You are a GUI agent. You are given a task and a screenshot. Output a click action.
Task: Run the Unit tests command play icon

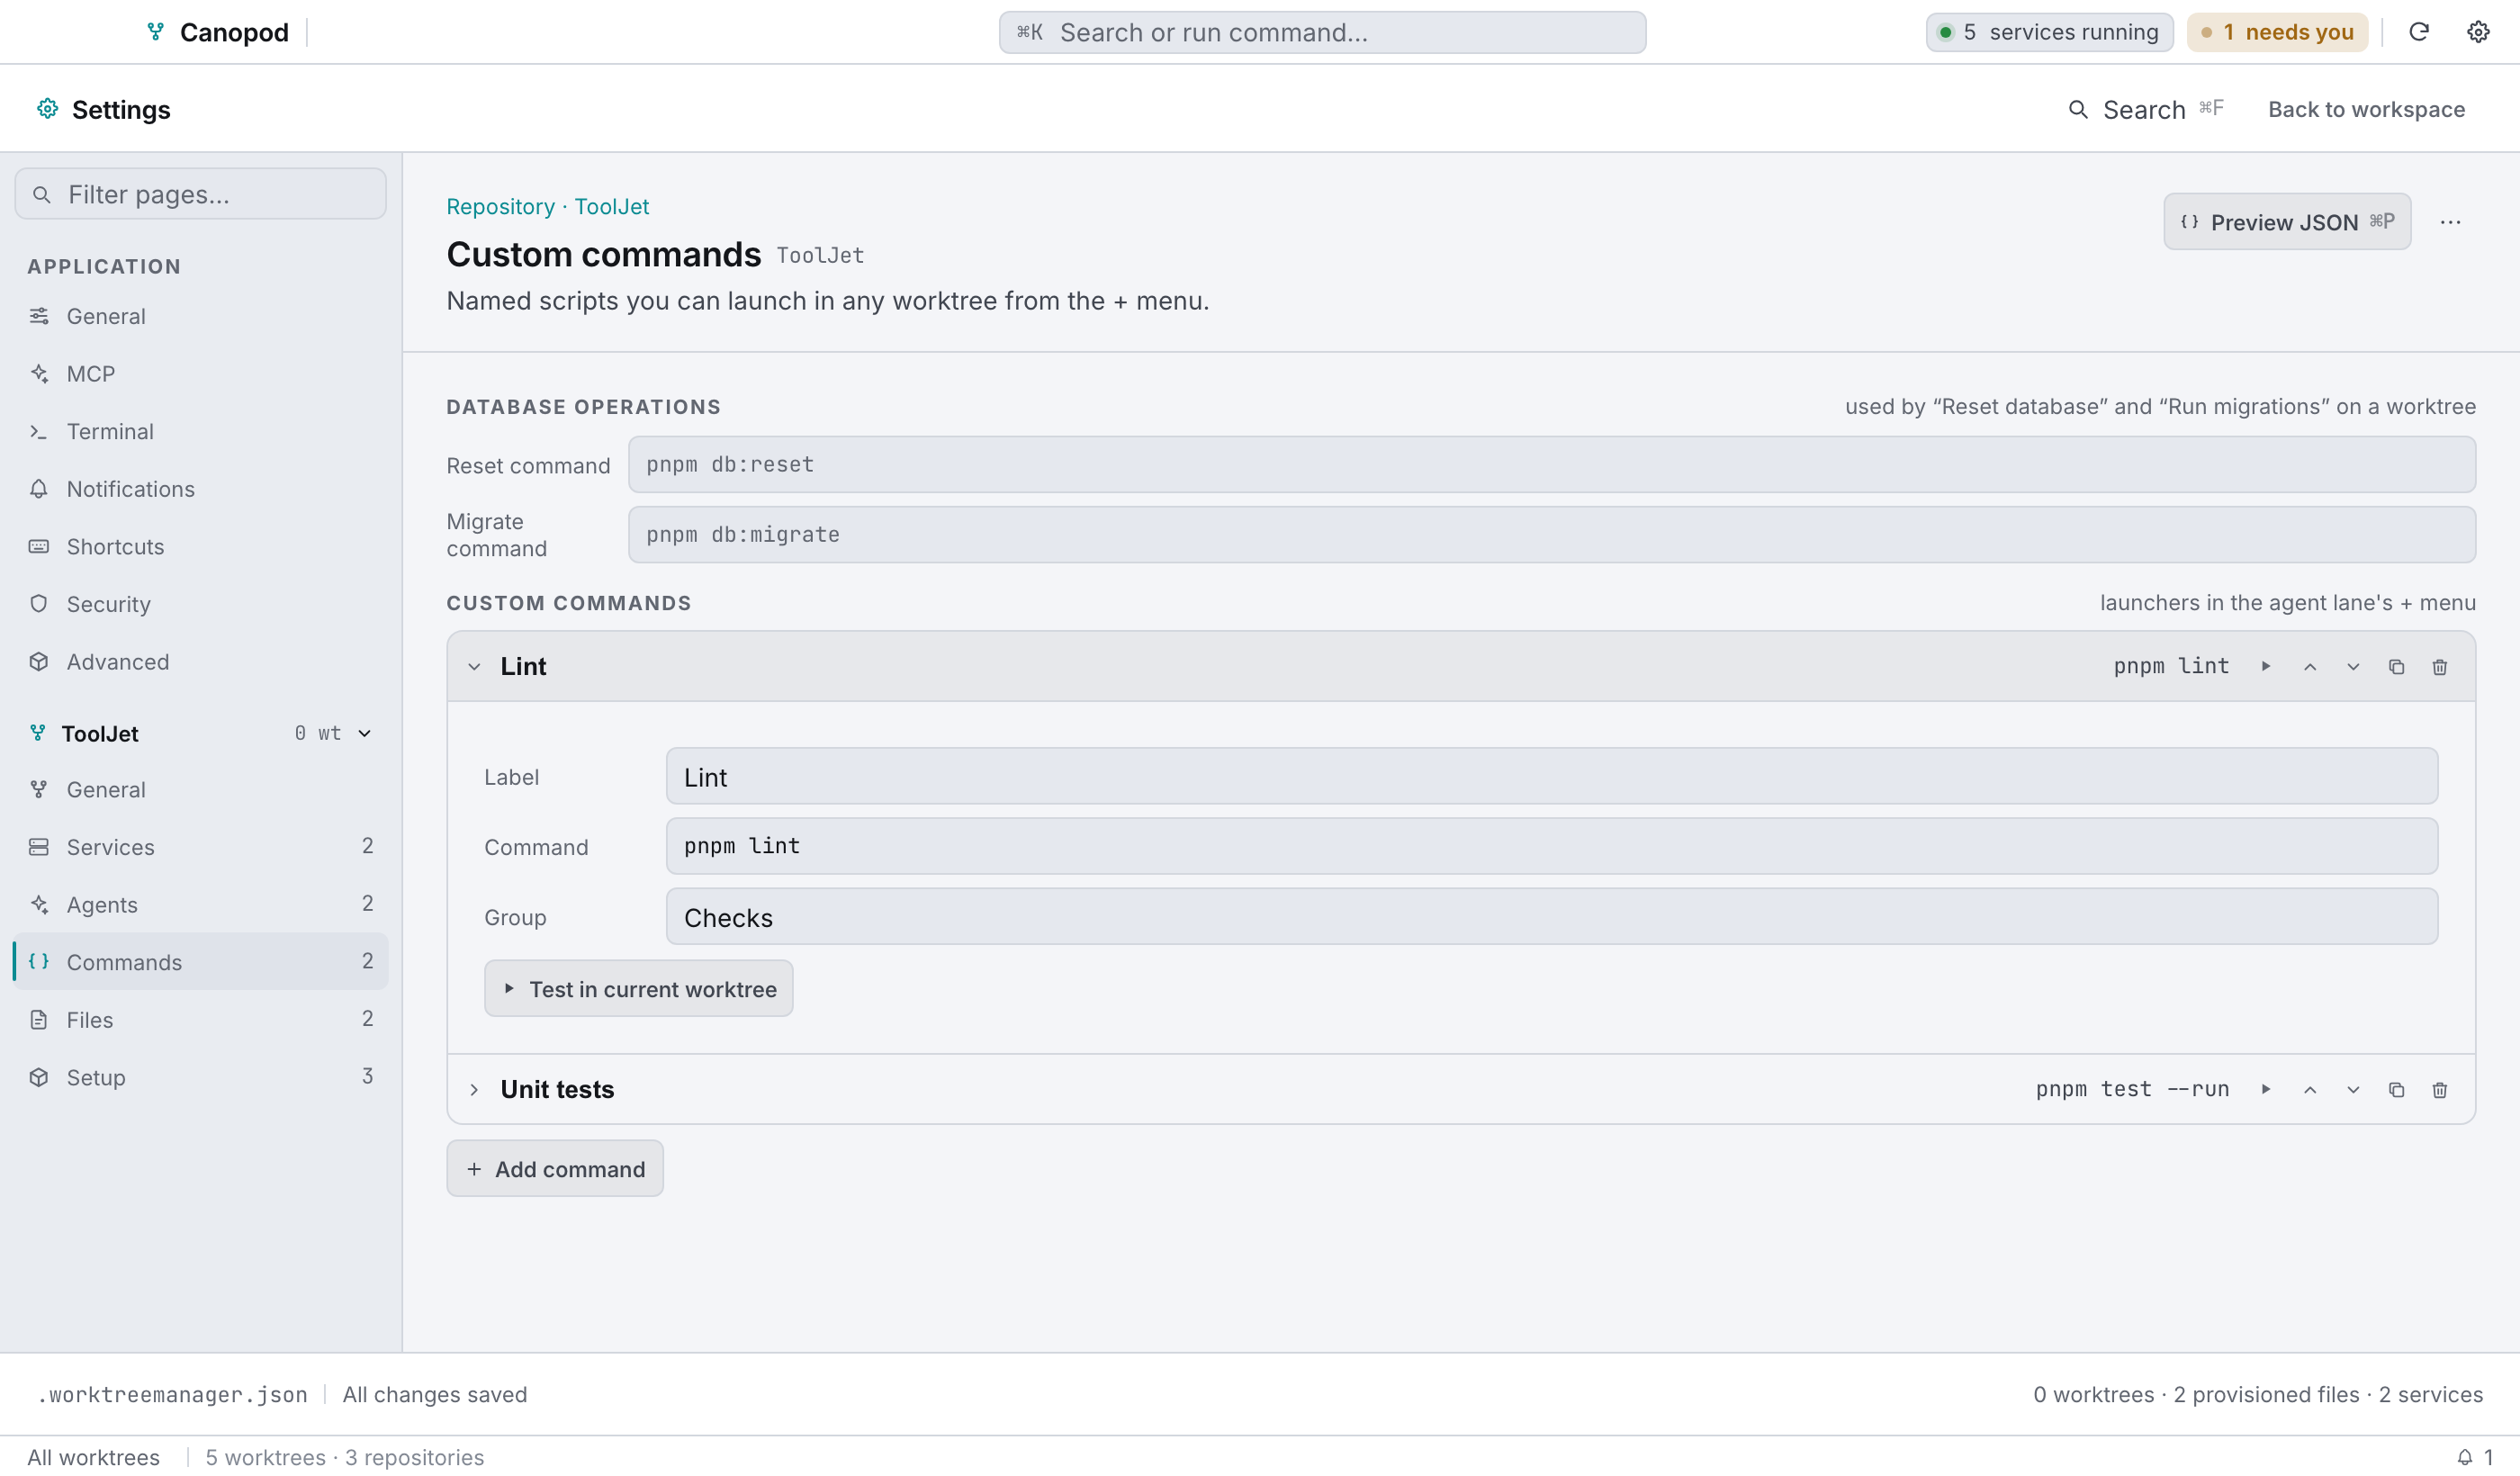click(x=2266, y=1089)
